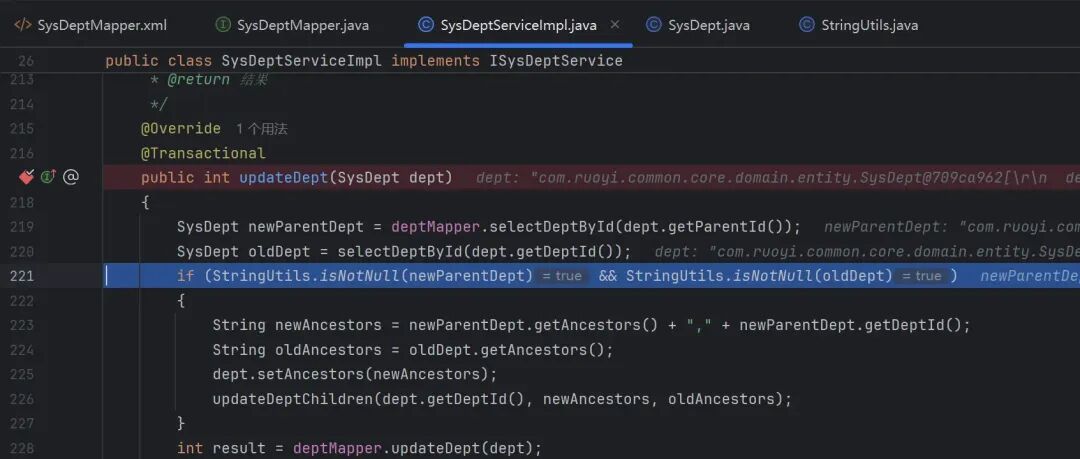Click the class icon on SysDept.java tab

click(653, 26)
